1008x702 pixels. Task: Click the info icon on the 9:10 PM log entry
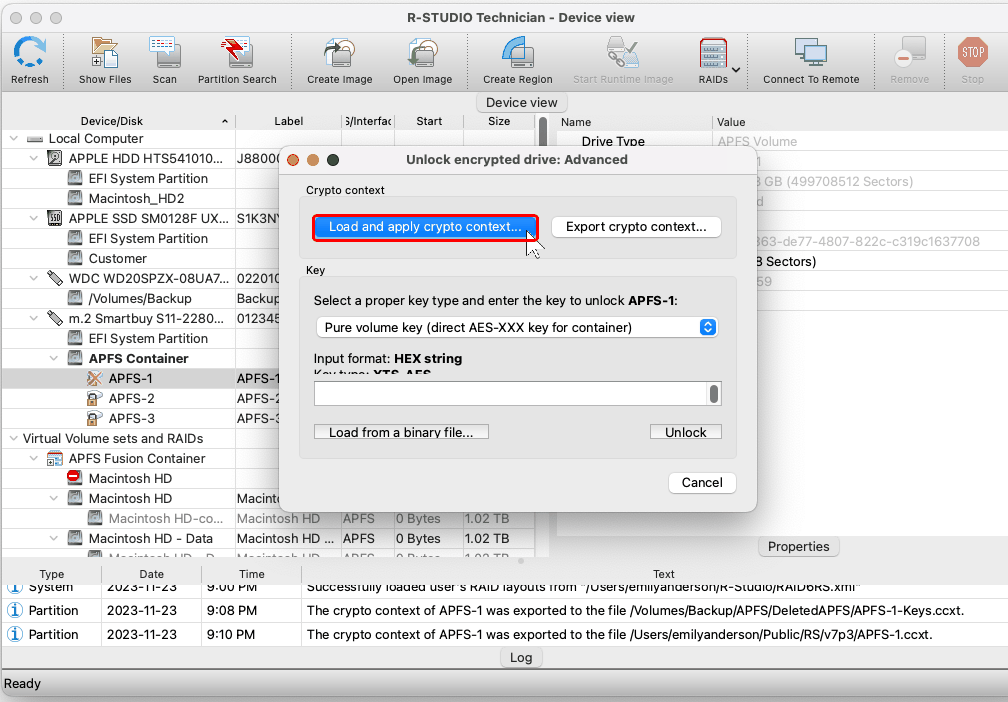coord(15,634)
